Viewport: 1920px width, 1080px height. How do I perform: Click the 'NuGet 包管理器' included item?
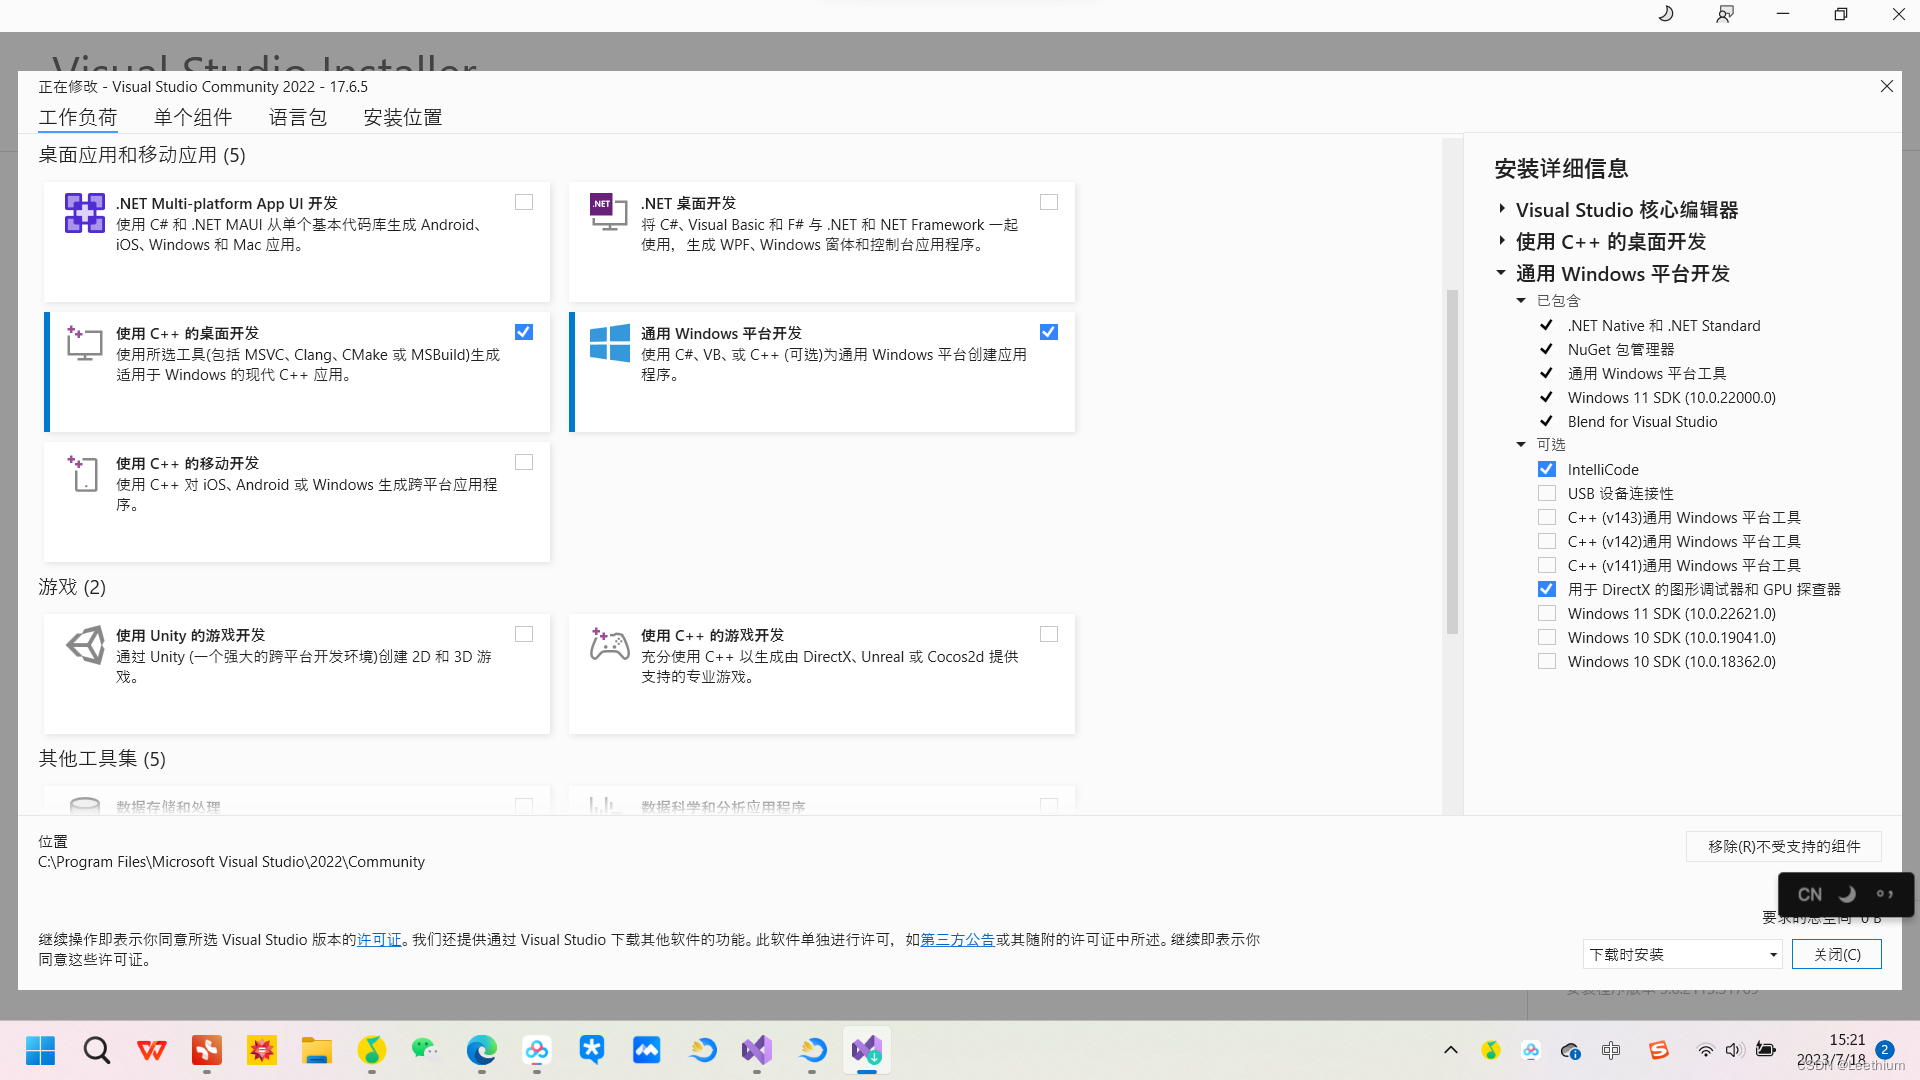1621,349
